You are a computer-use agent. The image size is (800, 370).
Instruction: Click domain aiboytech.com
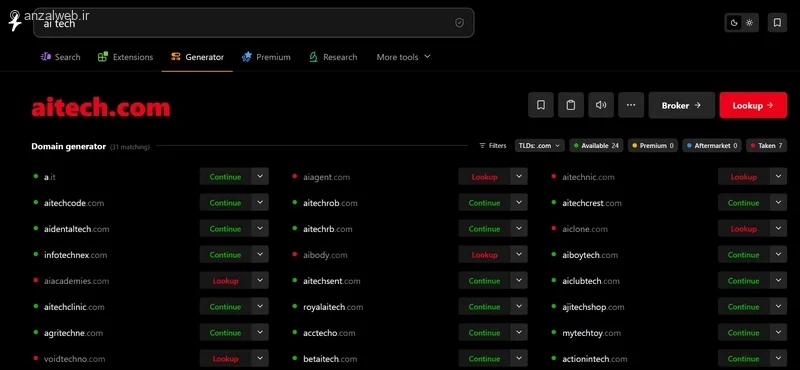pyautogui.click(x=590, y=255)
